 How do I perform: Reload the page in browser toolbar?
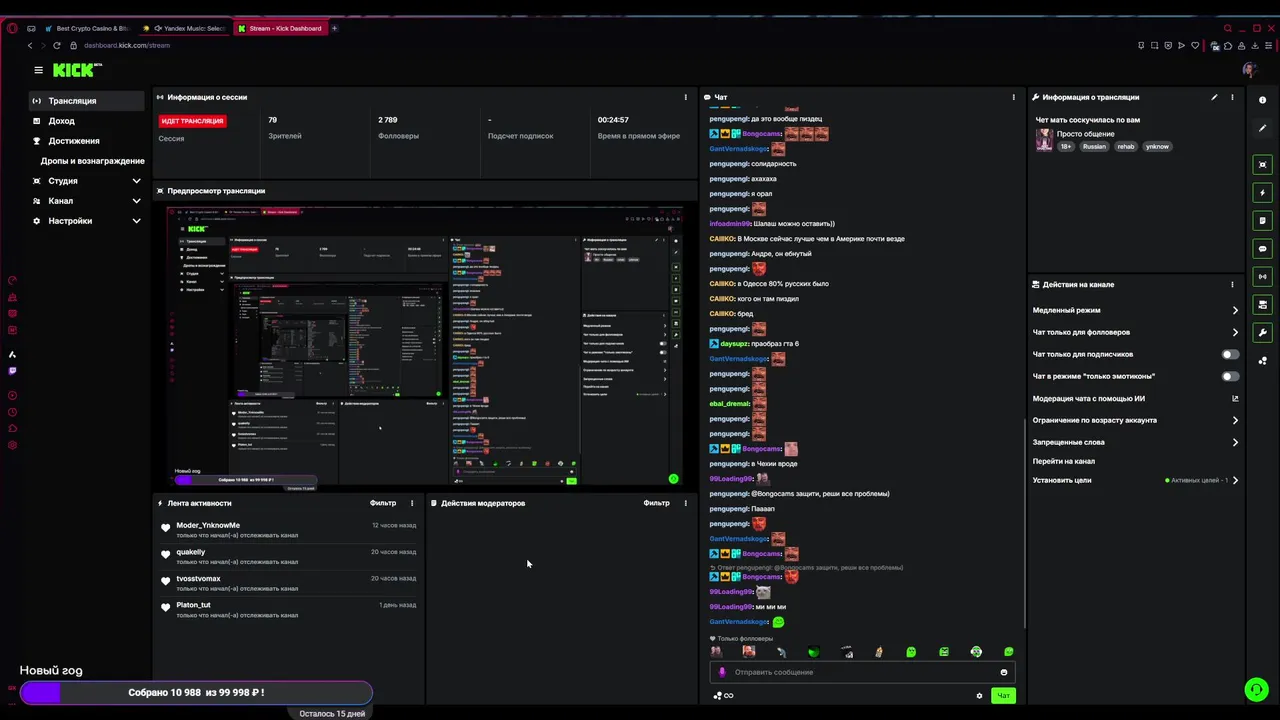point(56,45)
